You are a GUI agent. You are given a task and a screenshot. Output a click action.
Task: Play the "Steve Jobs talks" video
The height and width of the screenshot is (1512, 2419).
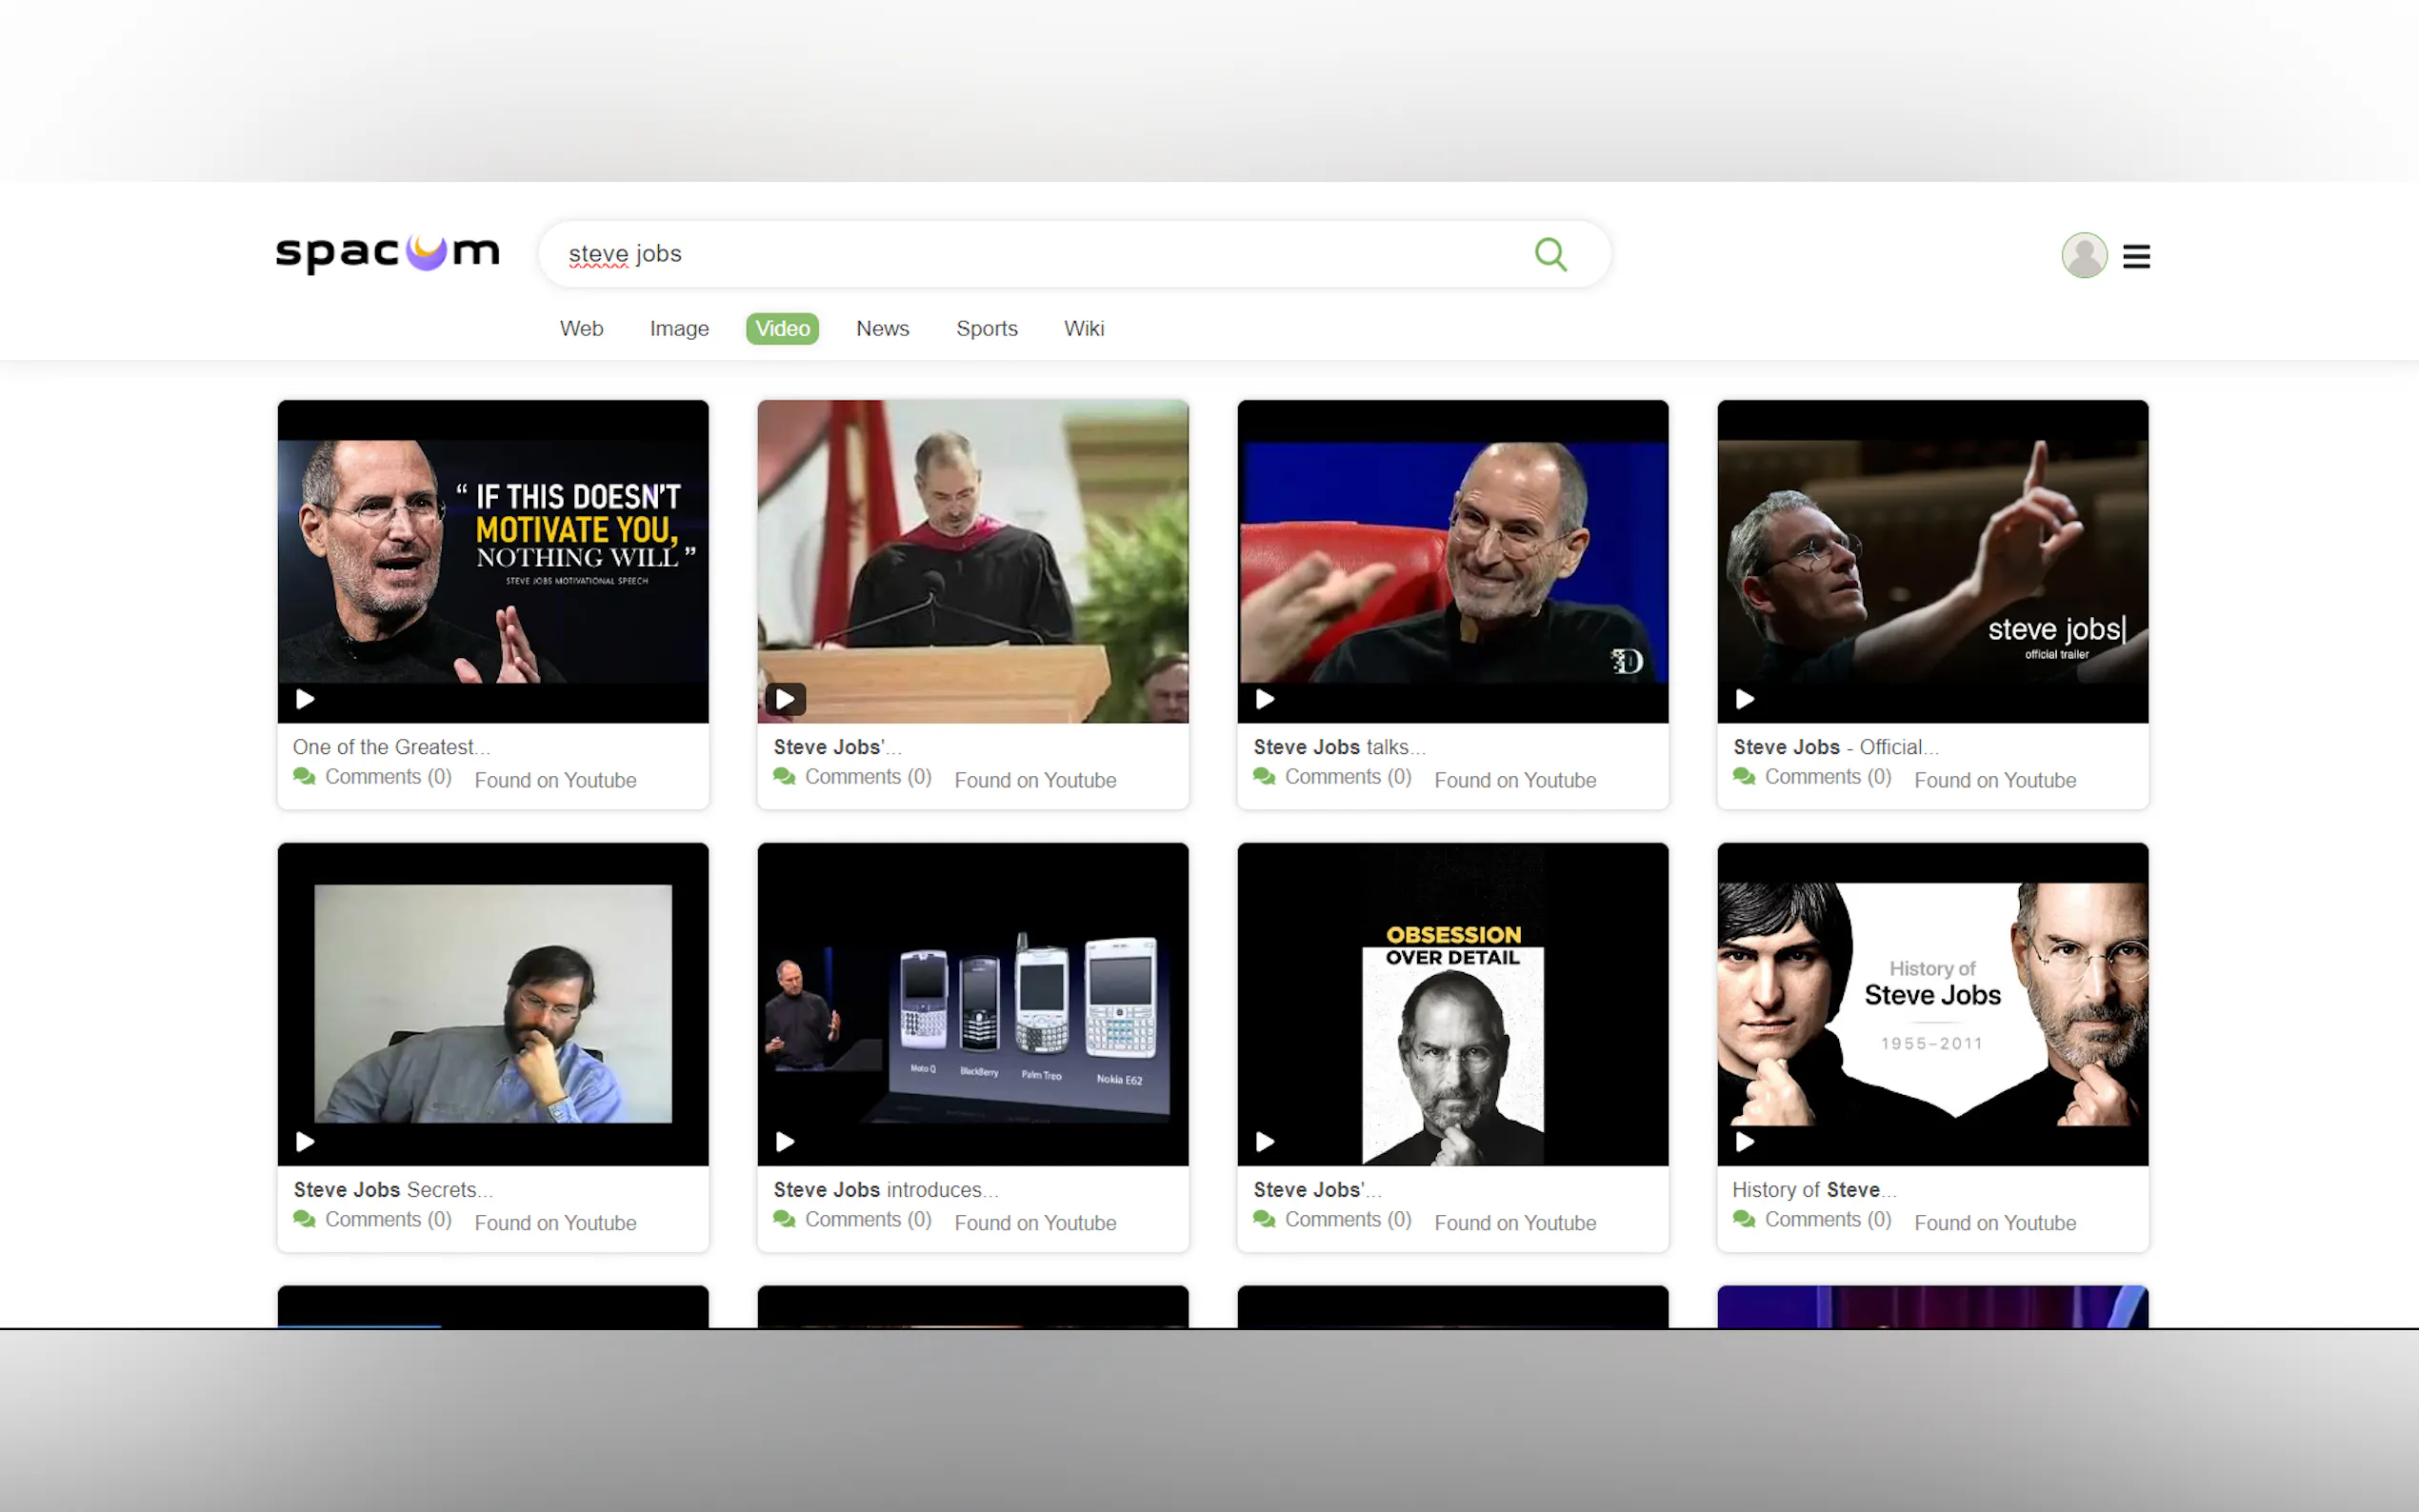tap(1265, 699)
